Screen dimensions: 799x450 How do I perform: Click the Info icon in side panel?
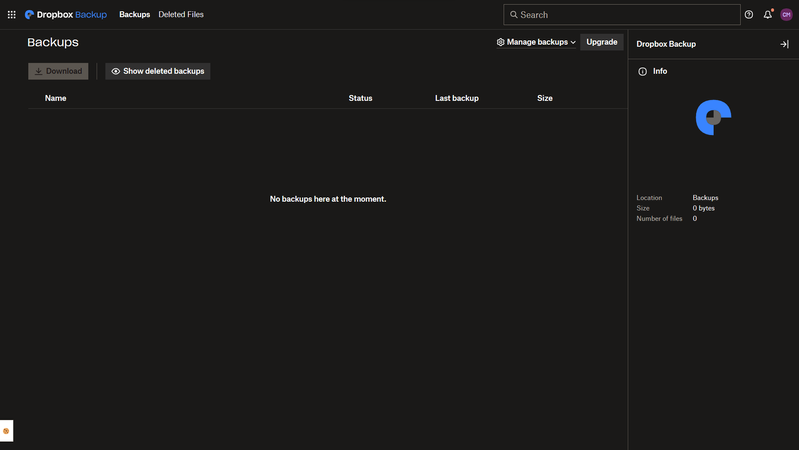point(643,71)
